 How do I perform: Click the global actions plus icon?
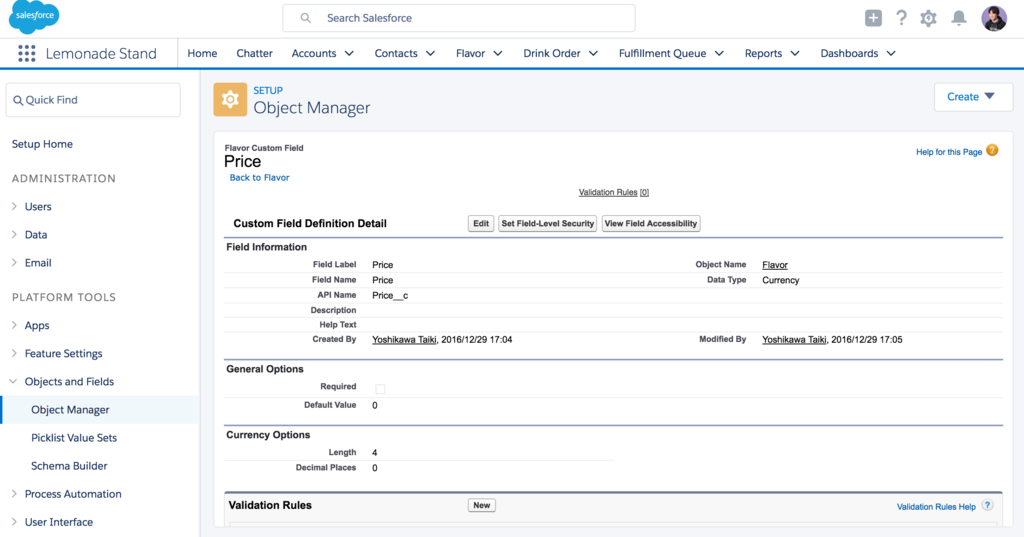[873, 18]
